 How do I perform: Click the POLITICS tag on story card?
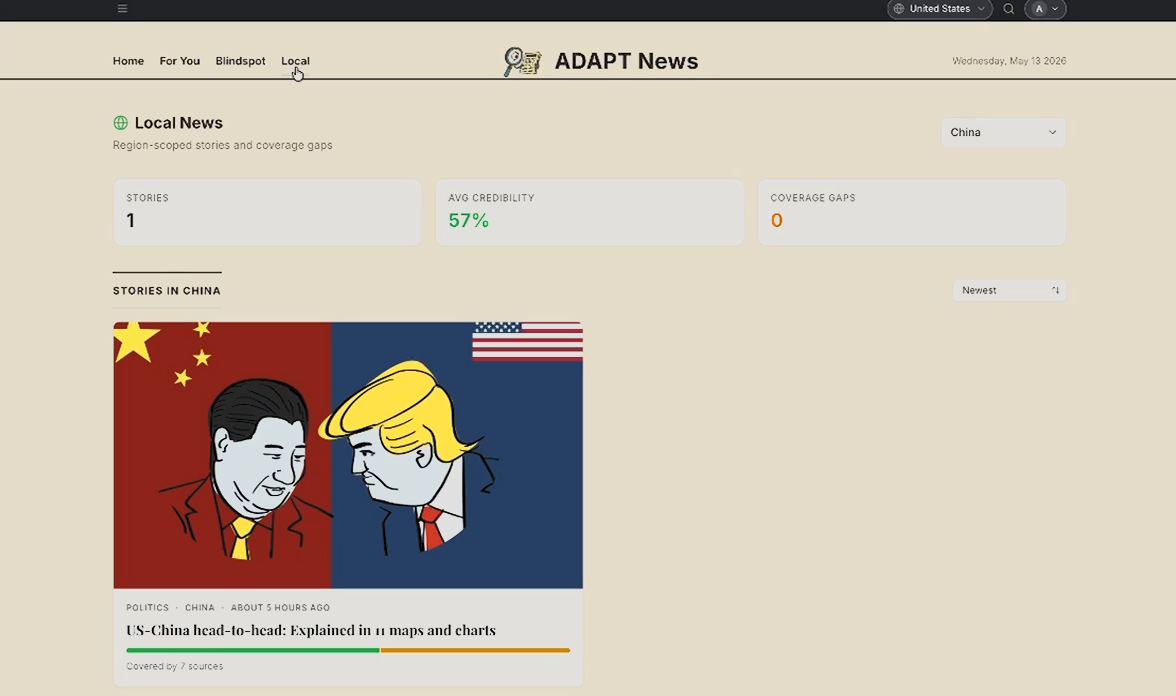(x=147, y=608)
